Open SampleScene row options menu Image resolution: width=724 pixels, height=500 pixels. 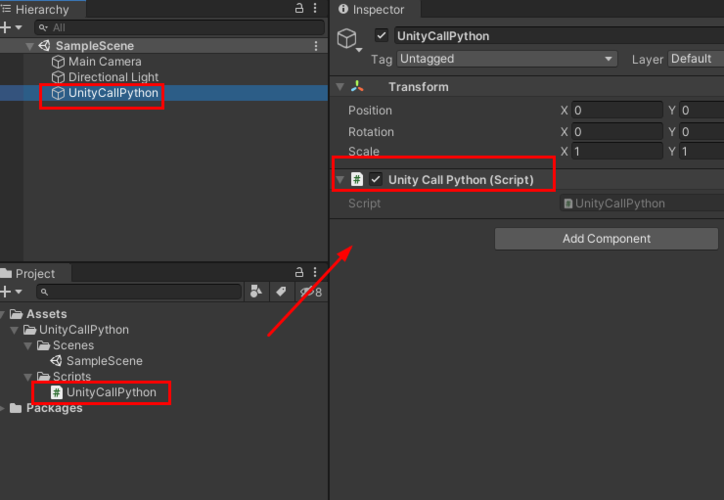pos(316,46)
